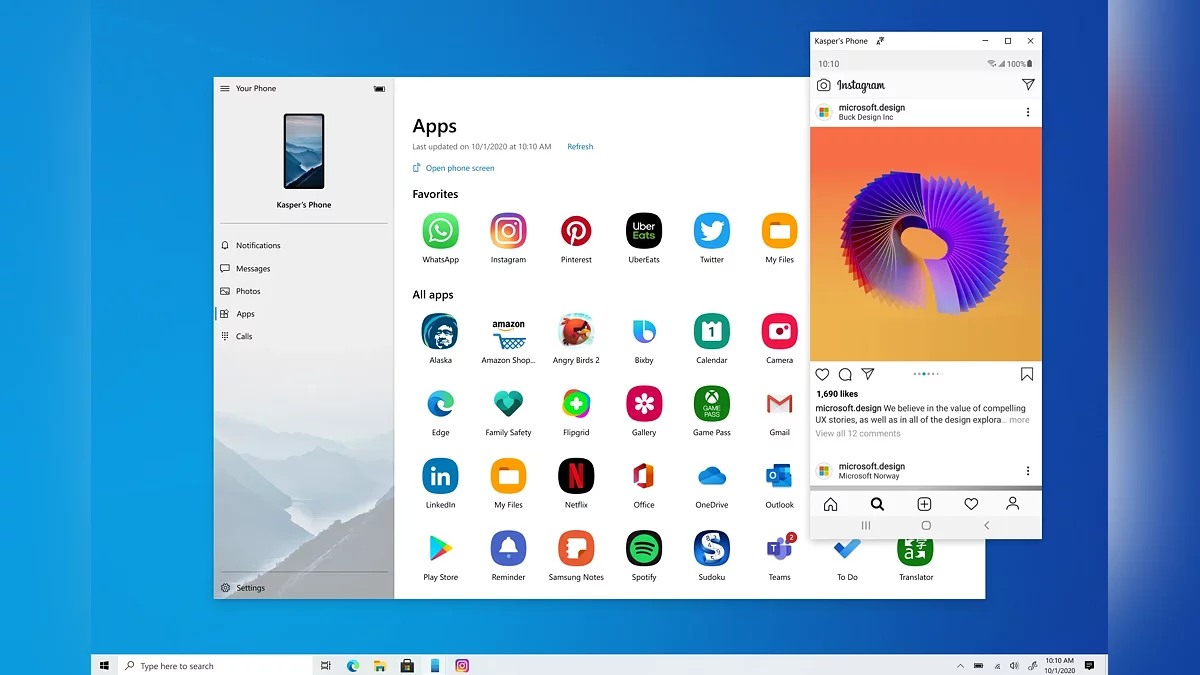Launch the Outlook app
Image resolution: width=1200 pixels, height=675 pixels.
click(780, 476)
